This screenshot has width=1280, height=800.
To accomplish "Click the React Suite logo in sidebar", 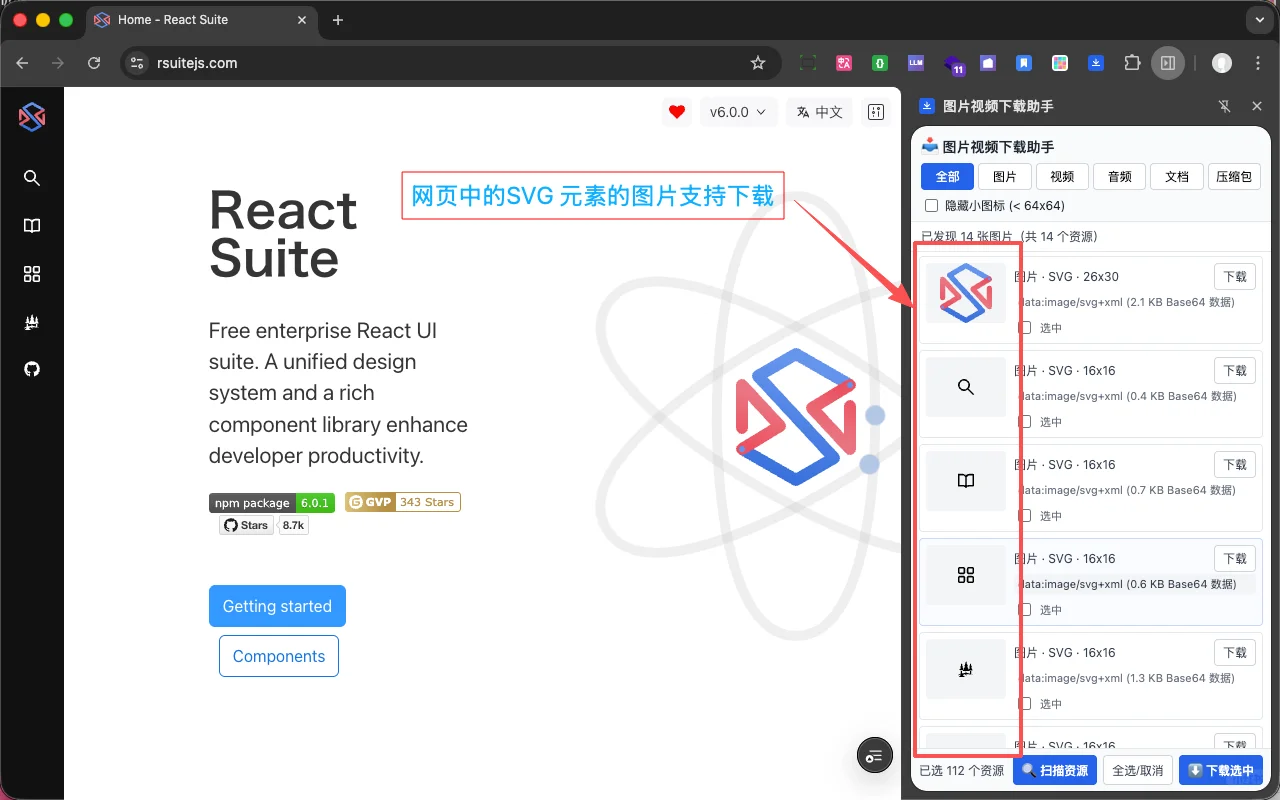I will click(31, 116).
